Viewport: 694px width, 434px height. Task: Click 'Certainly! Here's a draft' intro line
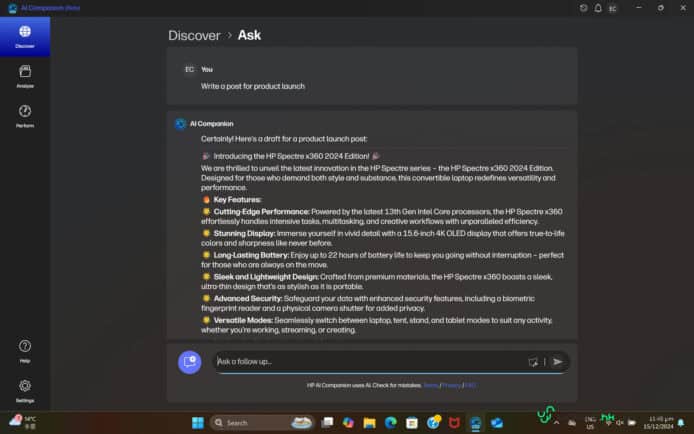point(284,139)
